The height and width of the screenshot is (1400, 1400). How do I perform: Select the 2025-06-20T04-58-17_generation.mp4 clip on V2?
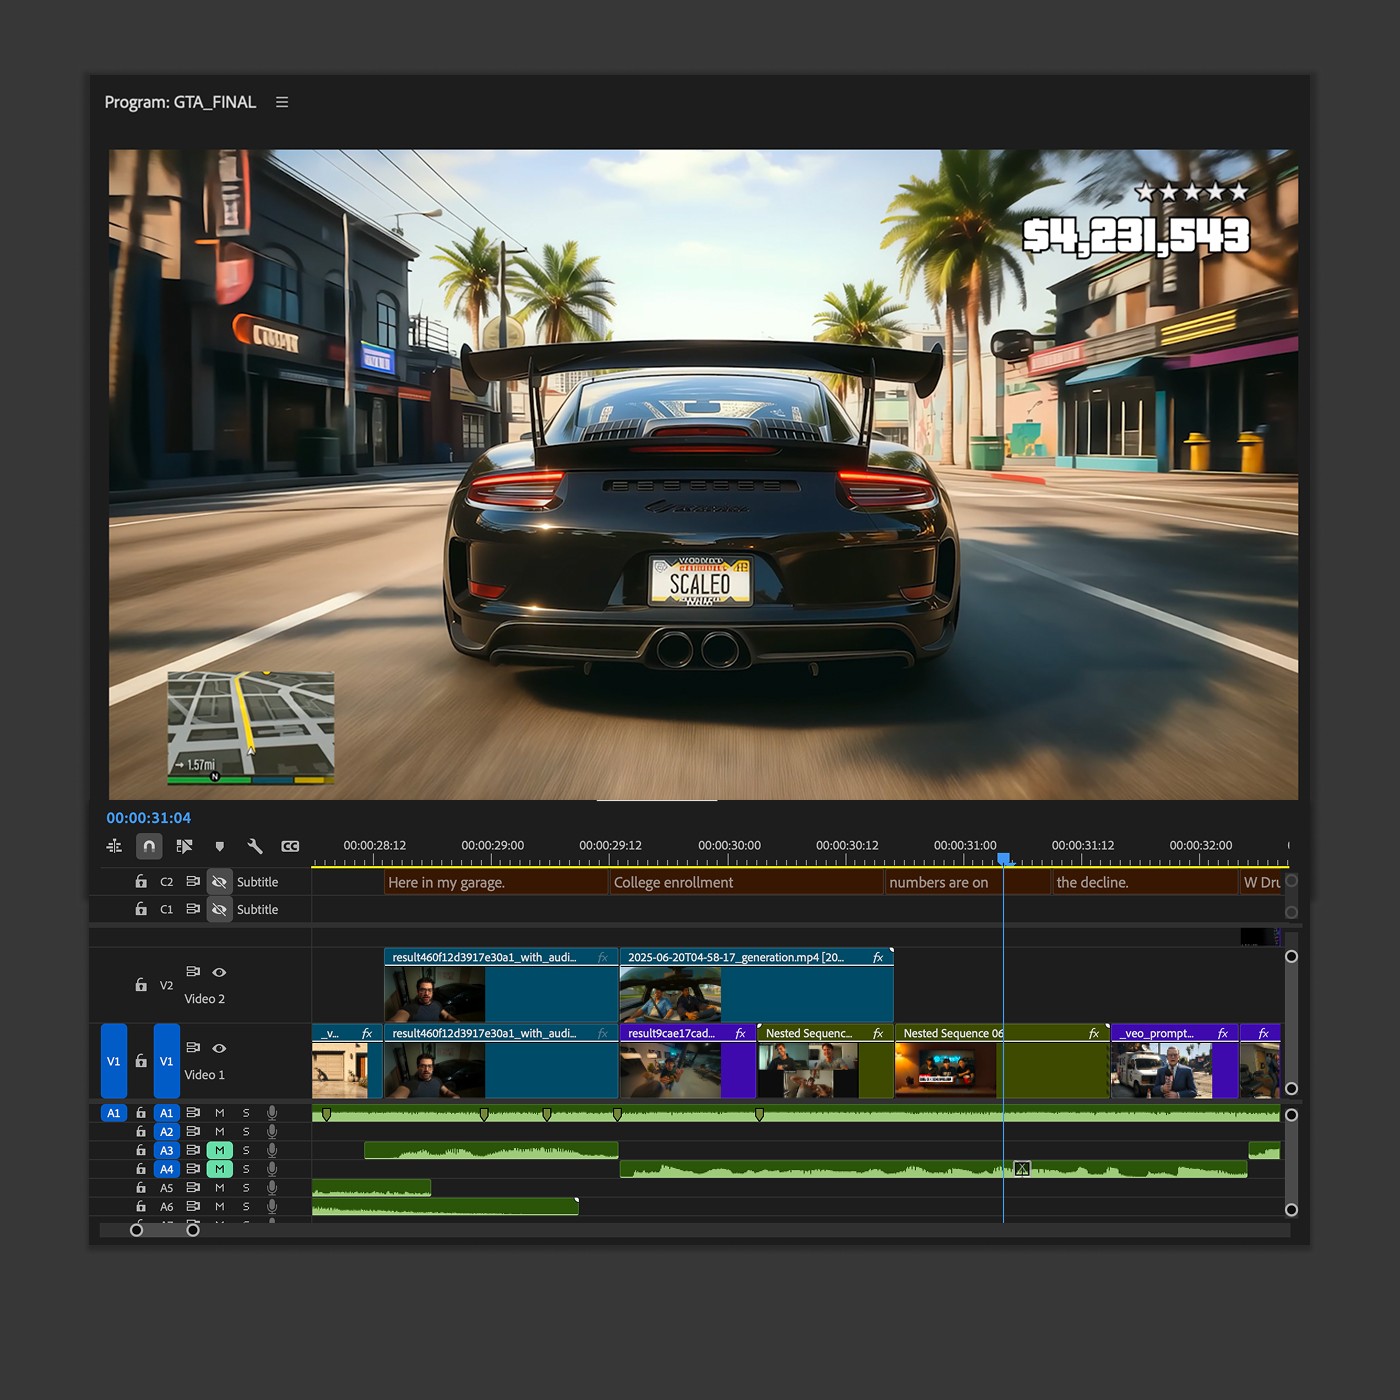point(756,985)
